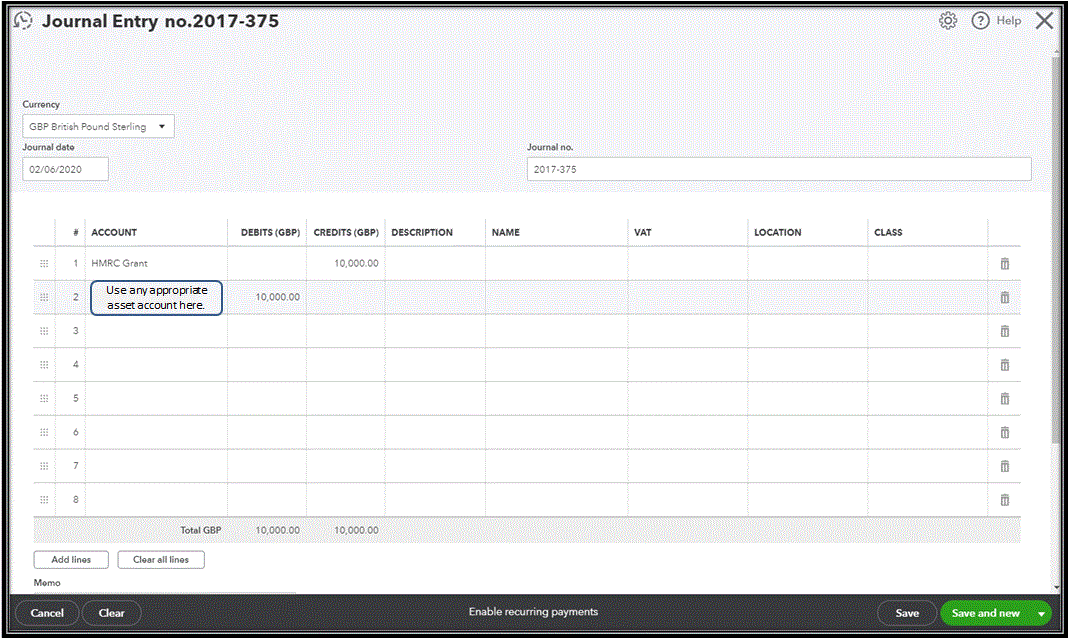Screen dimensions: 1069x639
Task: Select line 1 credit 10,000.00 cell
Action: tap(346, 263)
